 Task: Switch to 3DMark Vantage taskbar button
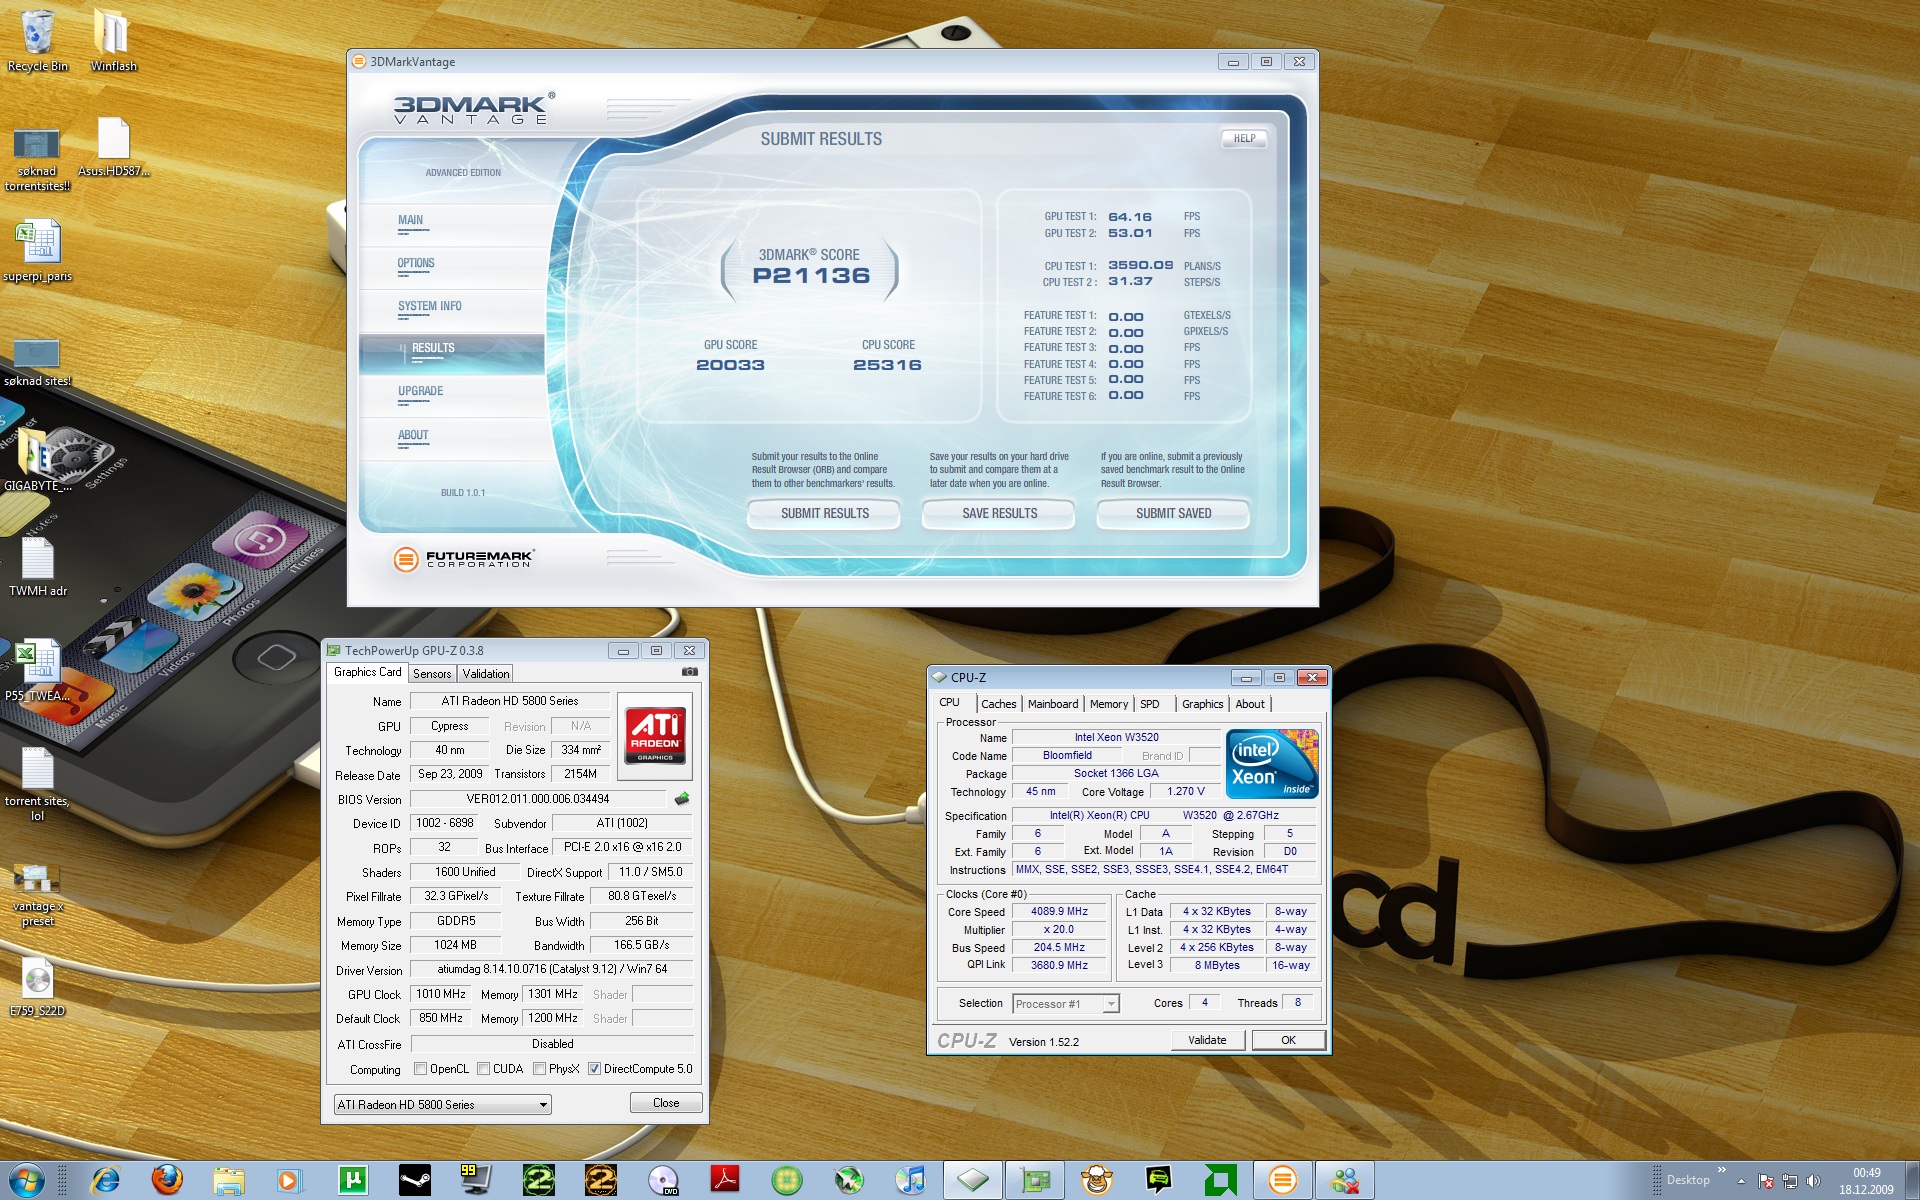(x=1282, y=1181)
